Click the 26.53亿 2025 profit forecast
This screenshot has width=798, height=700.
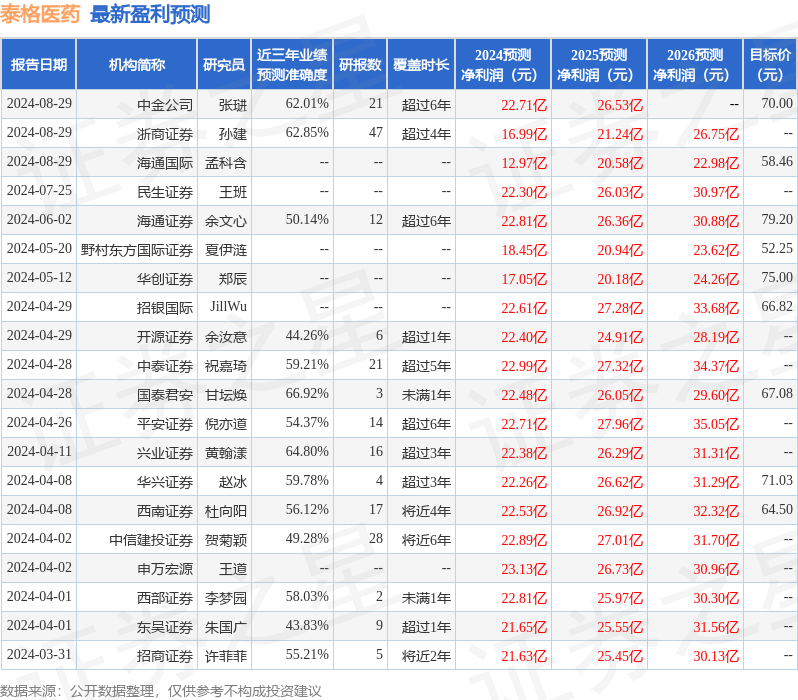(620, 105)
